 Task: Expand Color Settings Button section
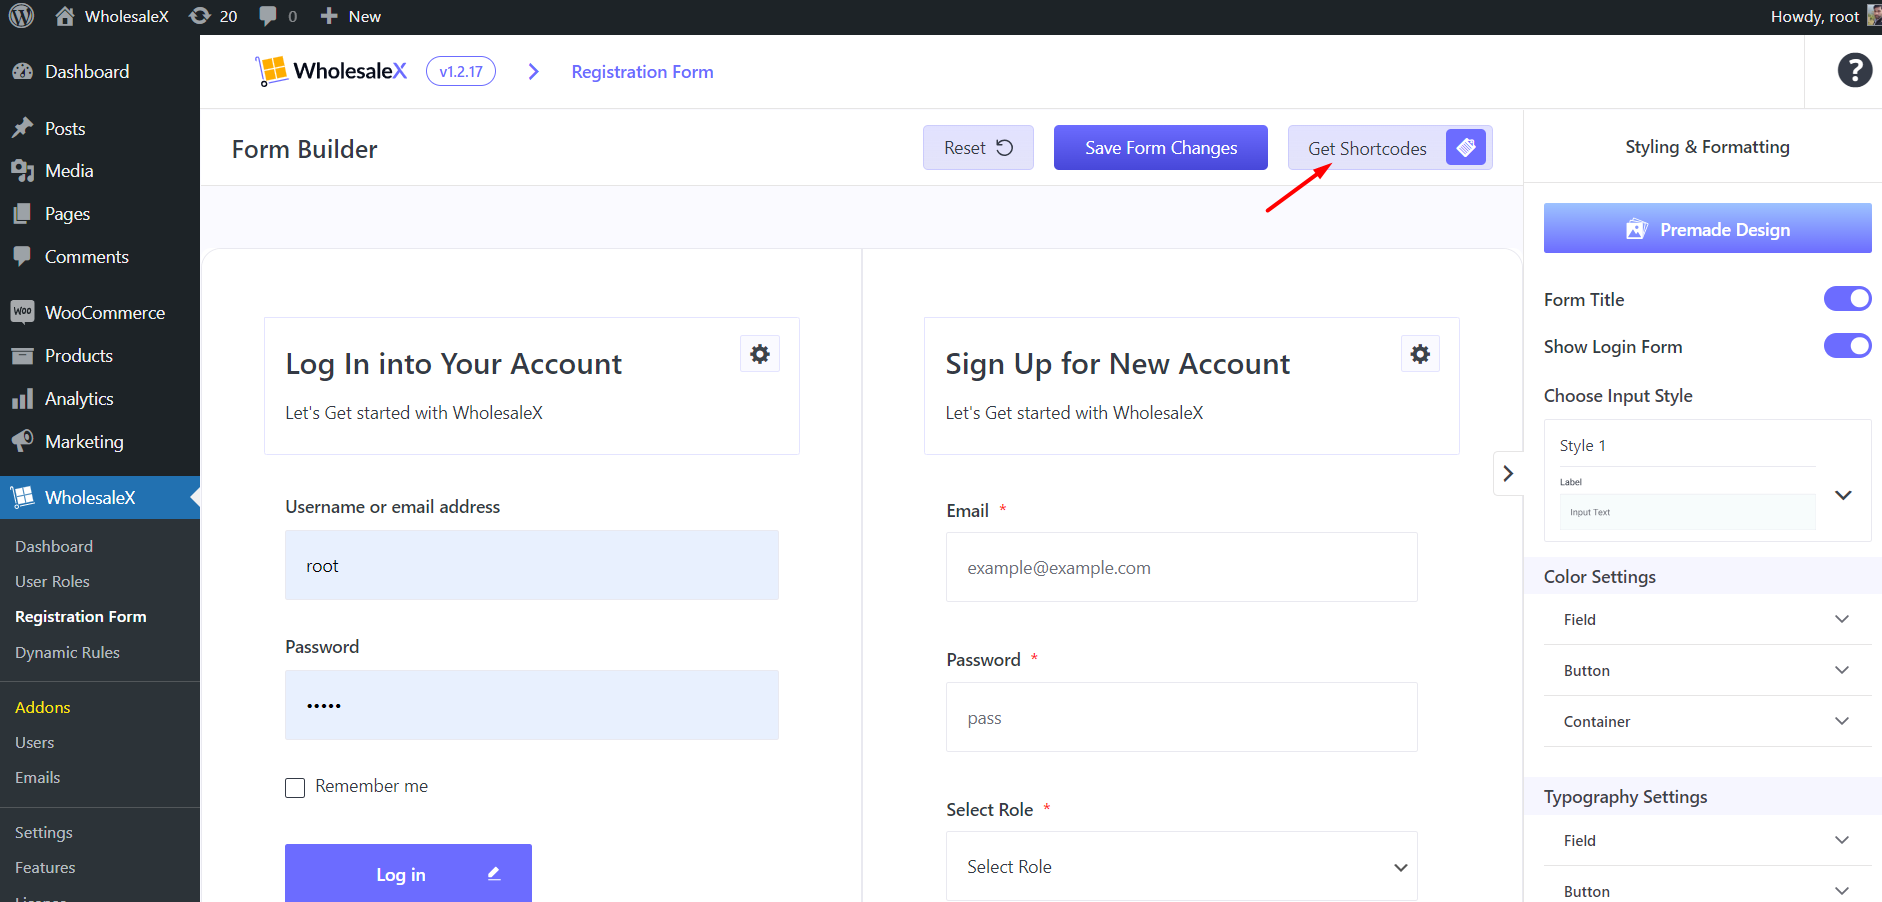pyautogui.click(x=1707, y=671)
